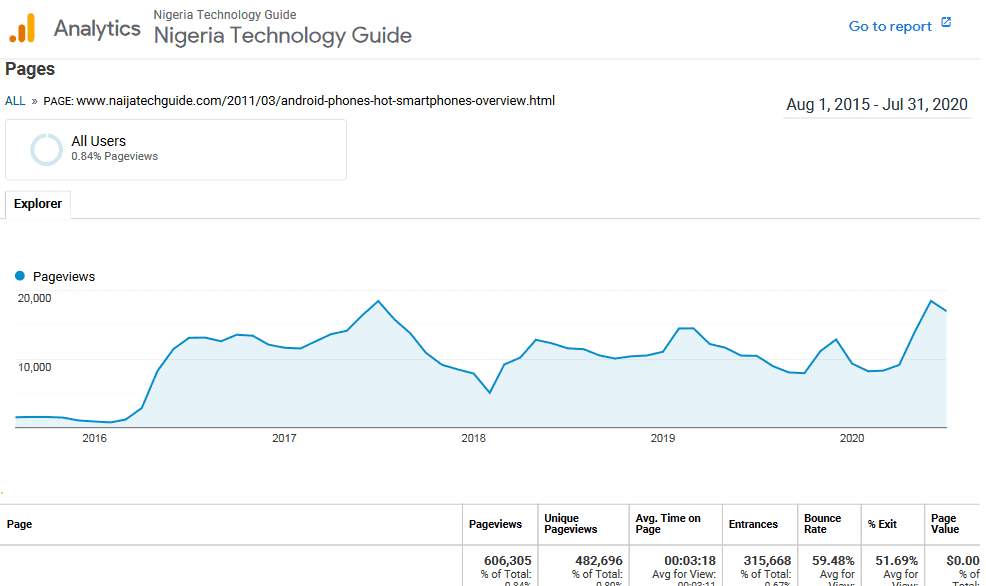Click the Pages report heading

(30, 69)
